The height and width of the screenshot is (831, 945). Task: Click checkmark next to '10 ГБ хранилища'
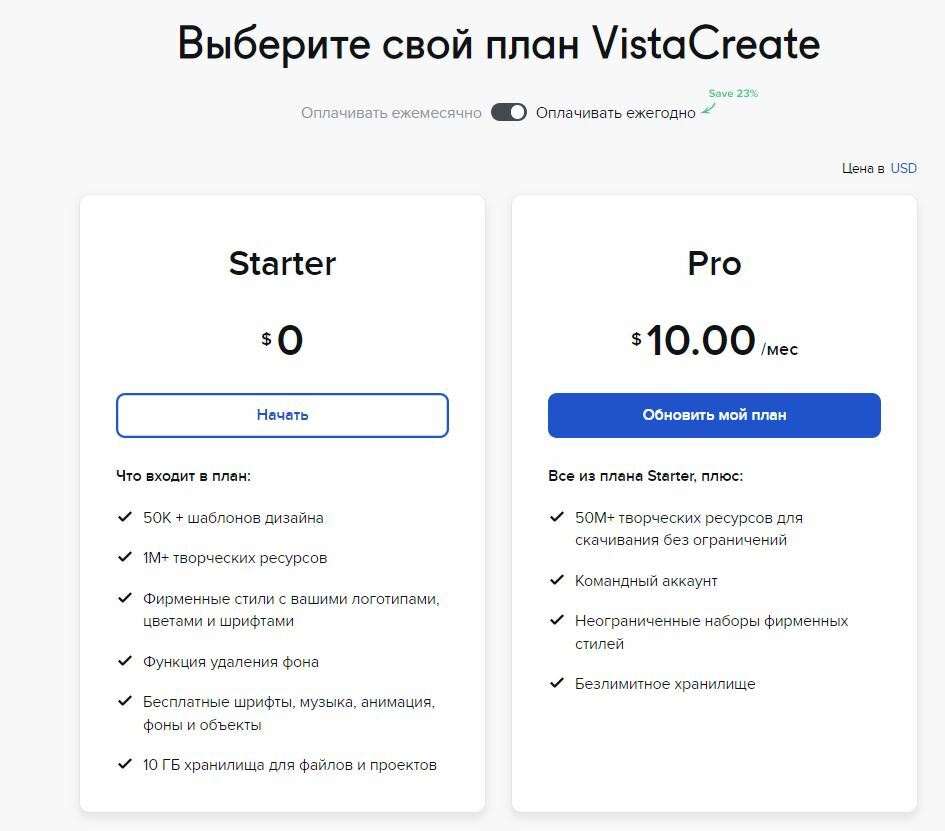pyautogui.click(x=125, y=764)
